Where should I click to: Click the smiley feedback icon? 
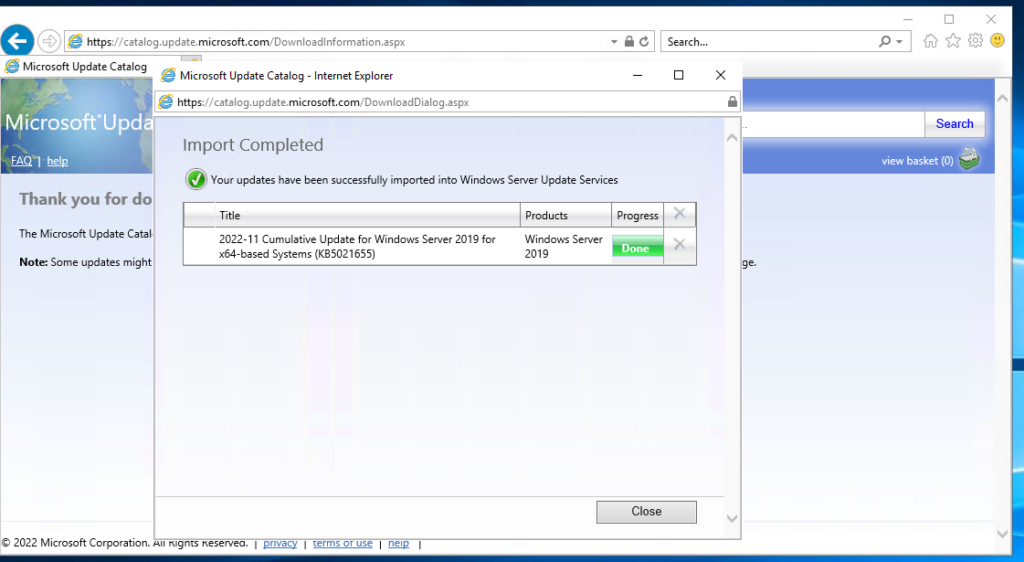(x=997, y=40)
